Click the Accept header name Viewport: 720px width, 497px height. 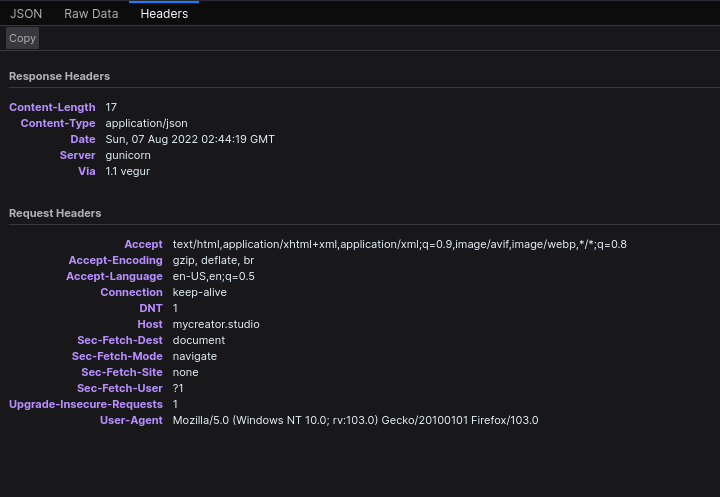pos(143,244)
